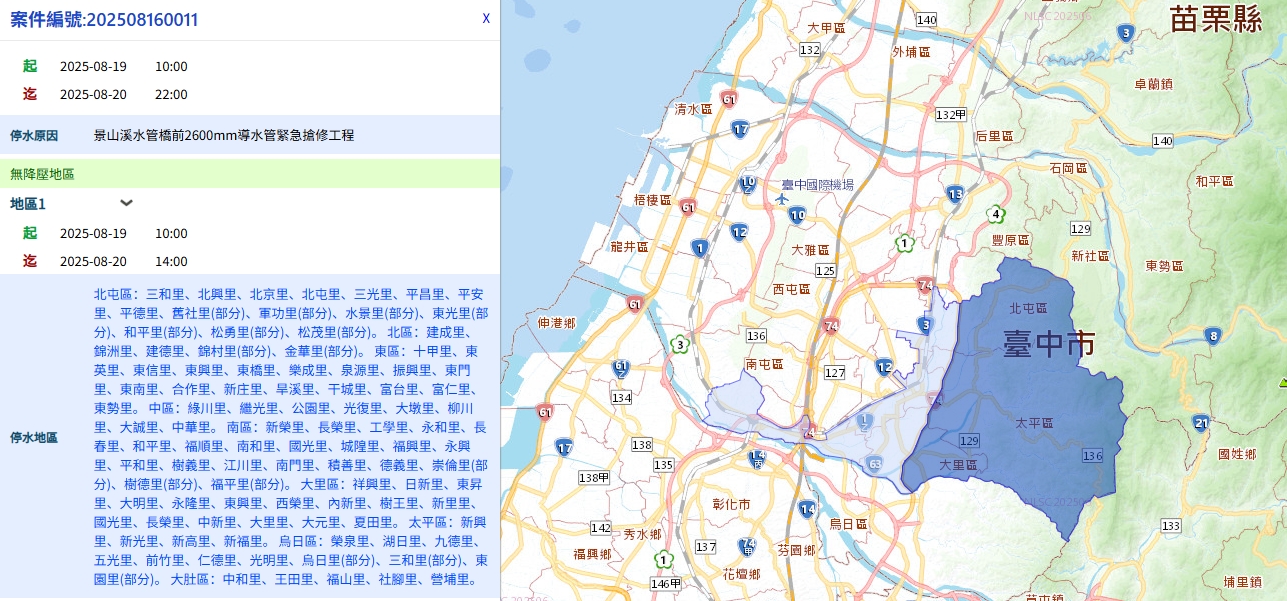Click the route 17 shield near 清水區
The image size is (1287, 601).
coord(740,129)
